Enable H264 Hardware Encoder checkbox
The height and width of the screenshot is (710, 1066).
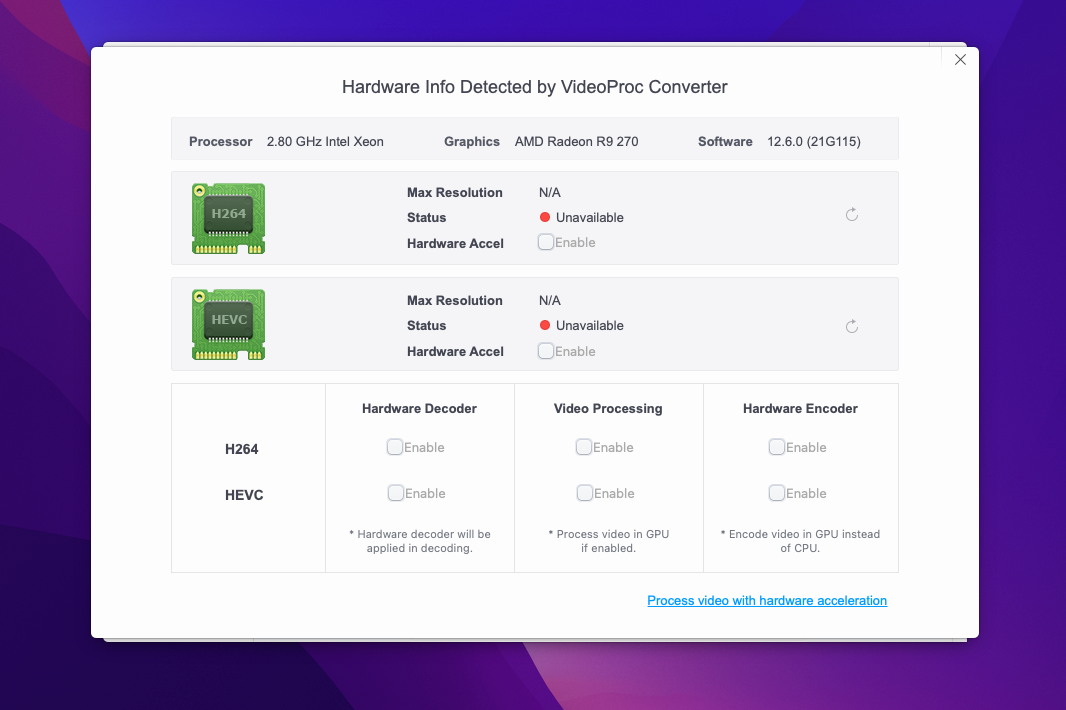tap(777, 447)
